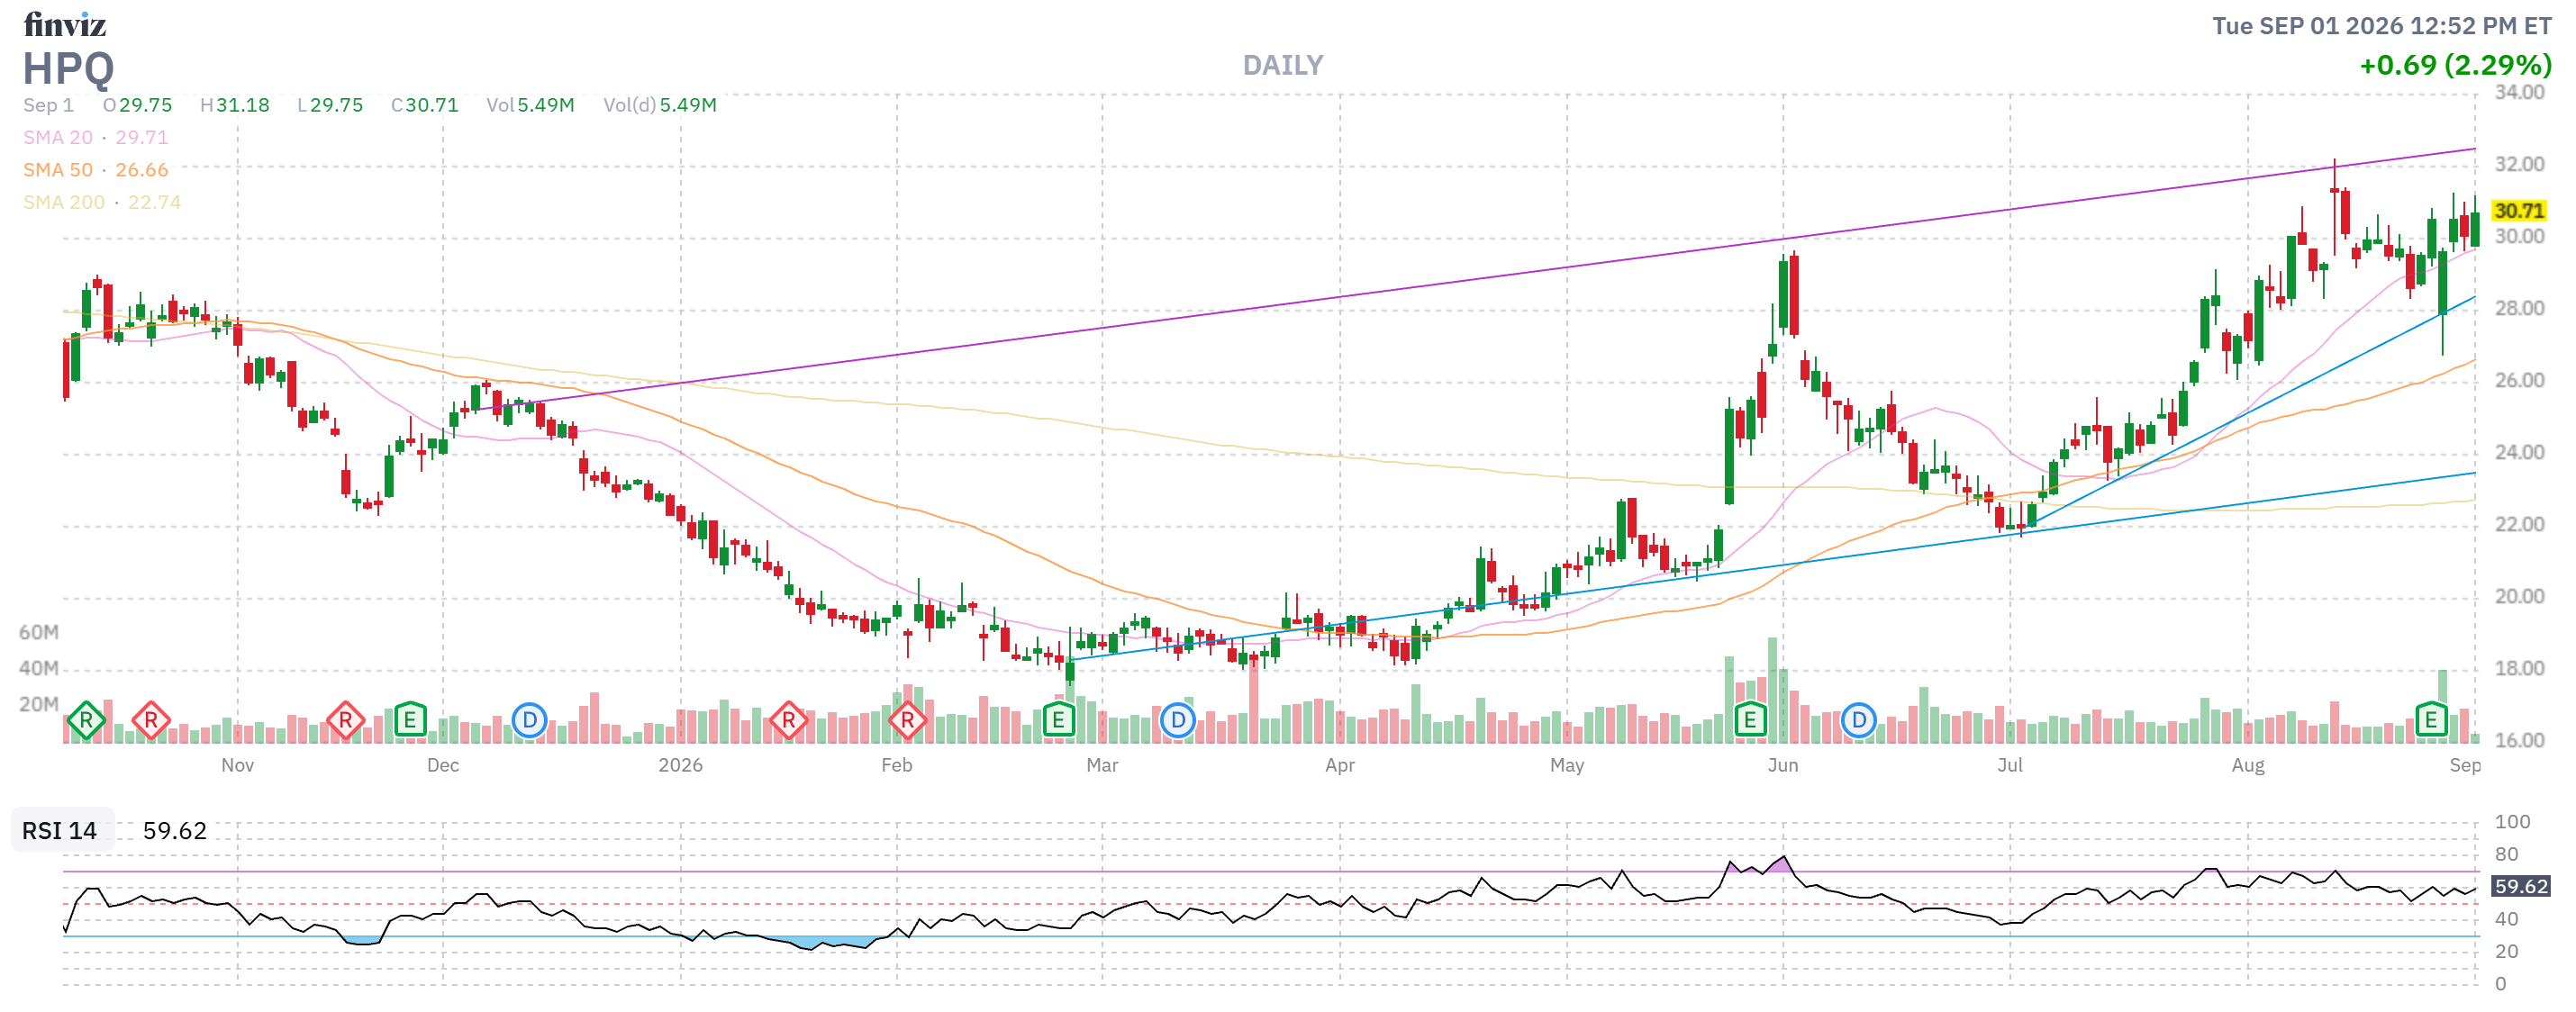Screen dimensions: 2576x1012
Task: Click the red R marker in mid-January
Action: click(x=788, y=720)
